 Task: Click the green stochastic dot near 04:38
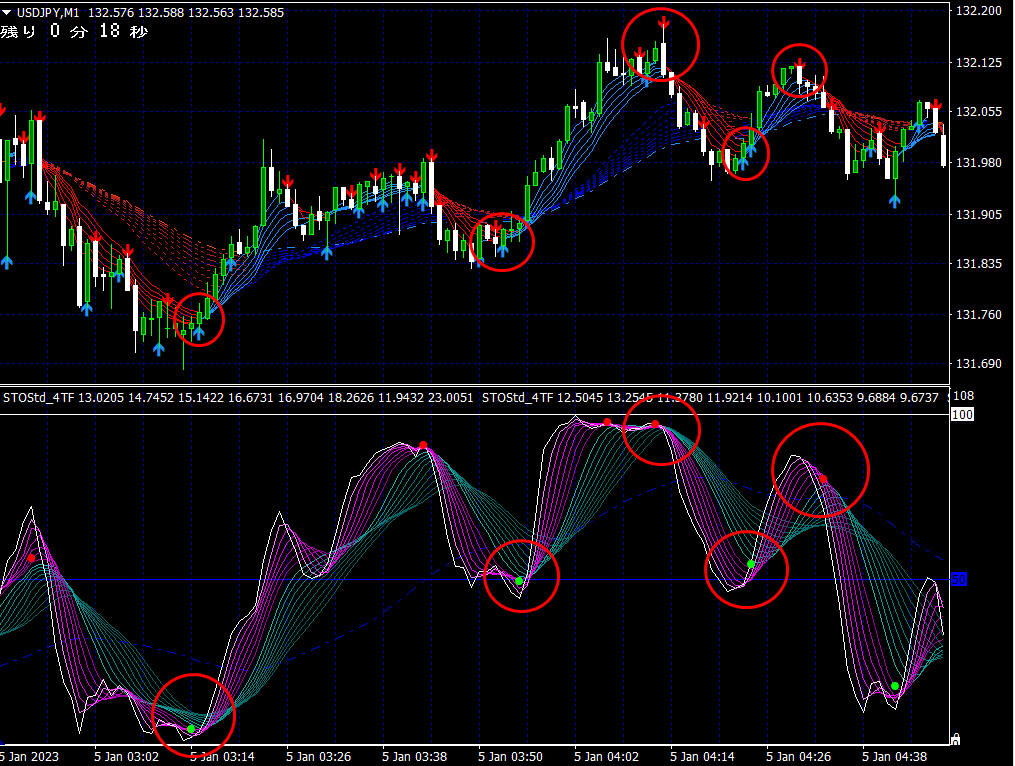click(x=895, y=686)
